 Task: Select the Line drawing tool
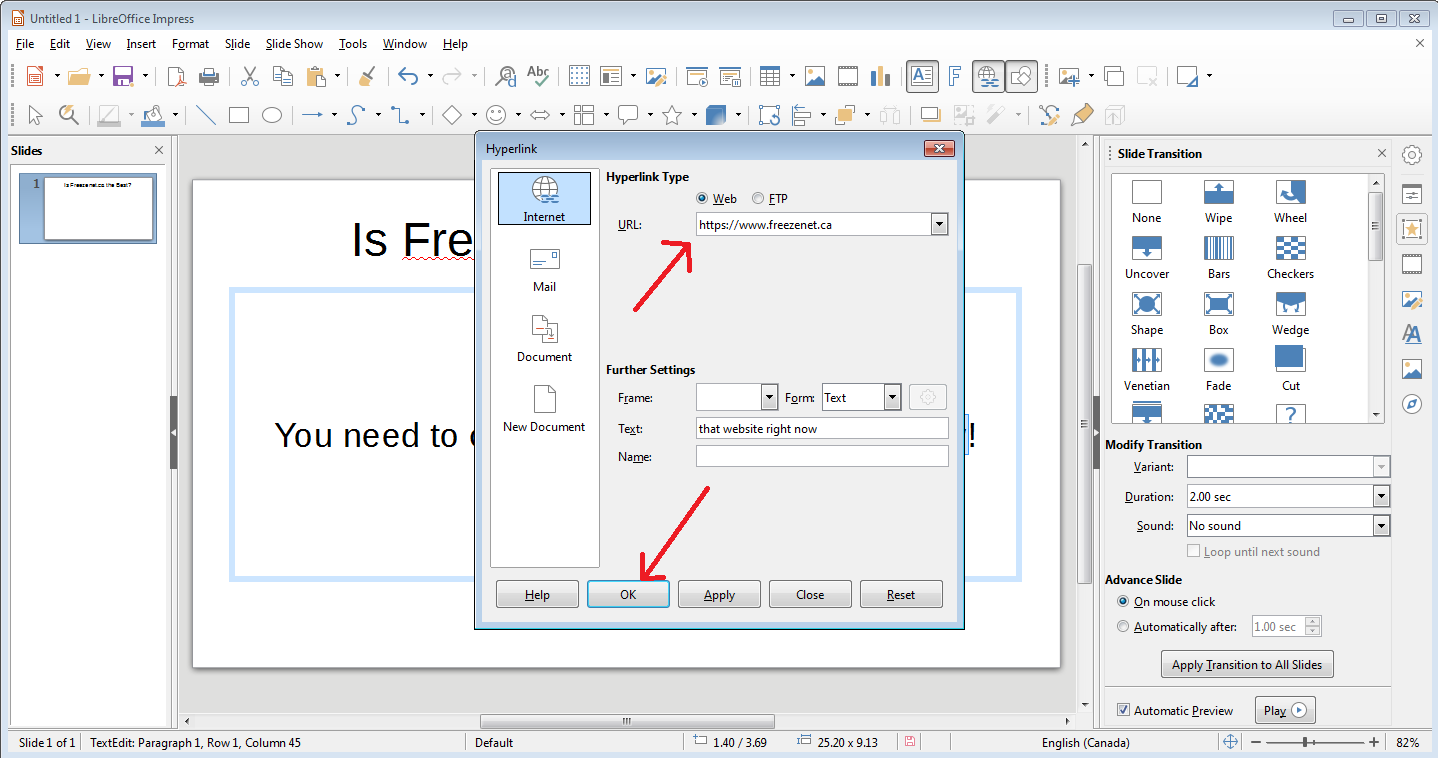[x=205, y=115]
